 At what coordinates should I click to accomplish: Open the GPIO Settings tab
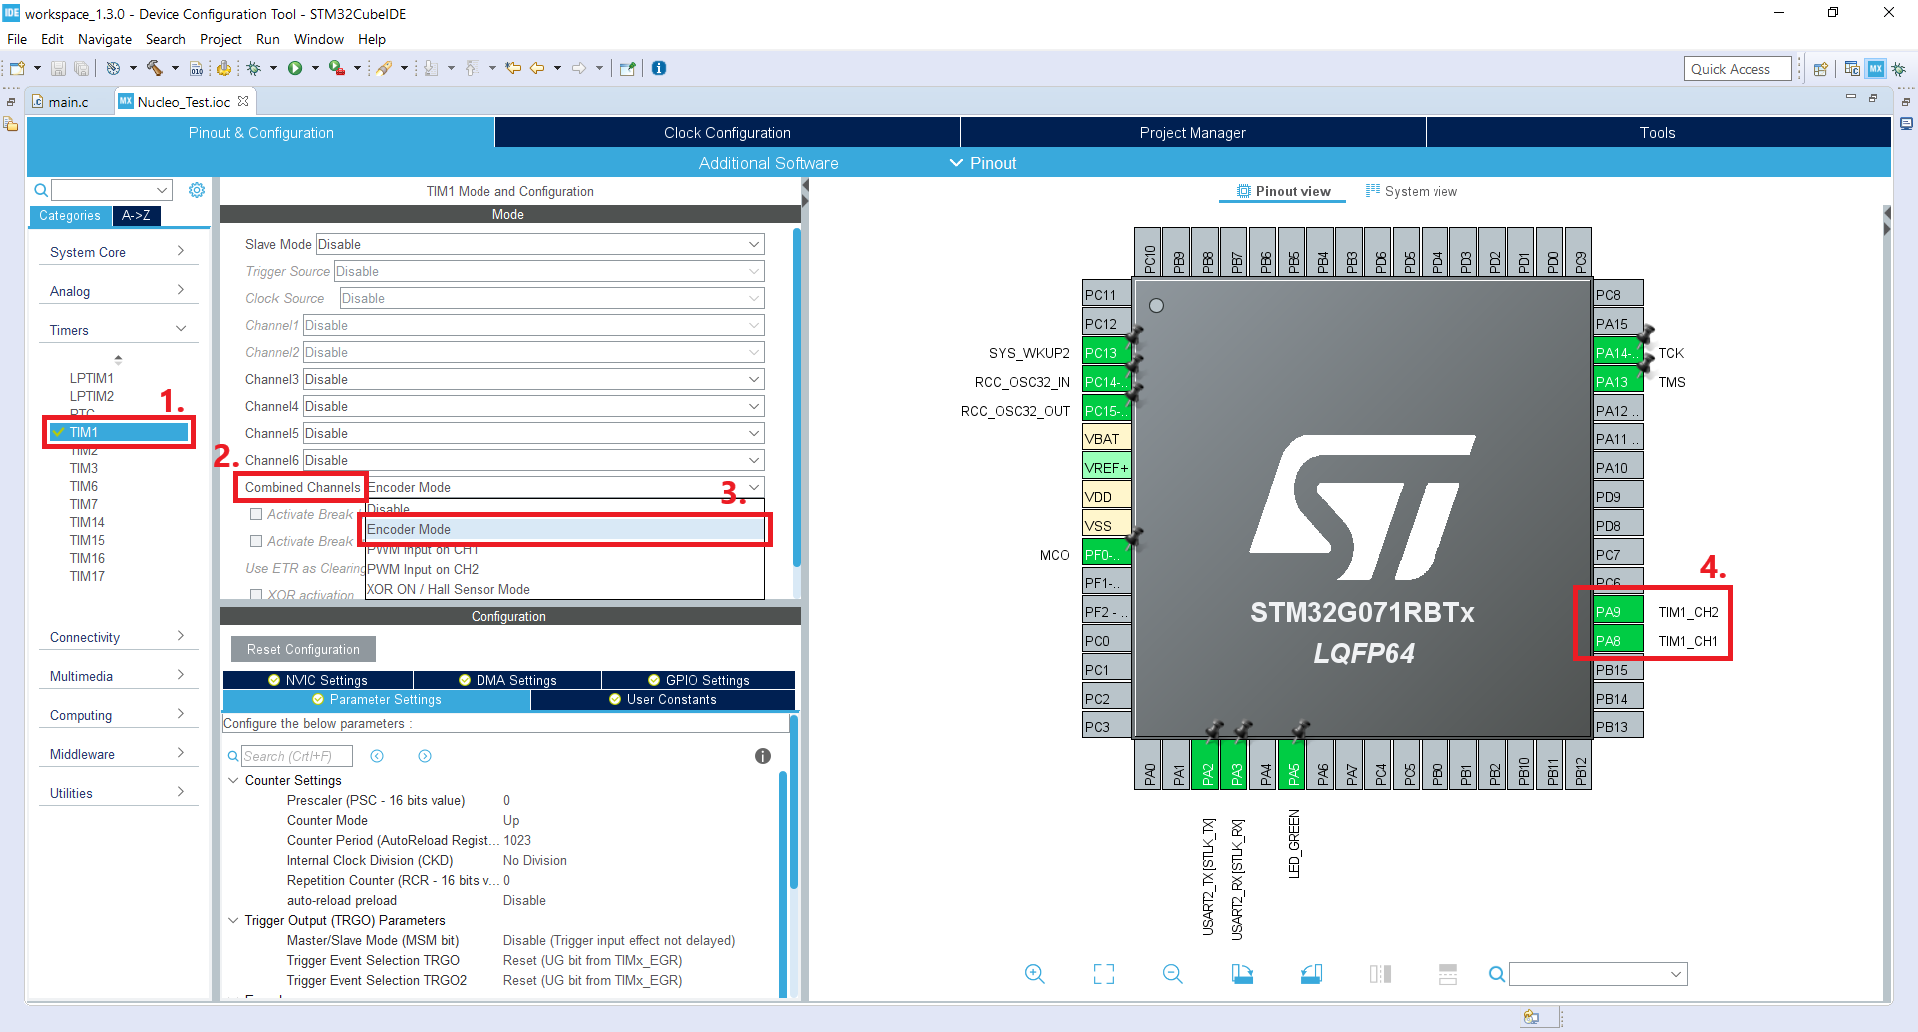coord(698,680)
